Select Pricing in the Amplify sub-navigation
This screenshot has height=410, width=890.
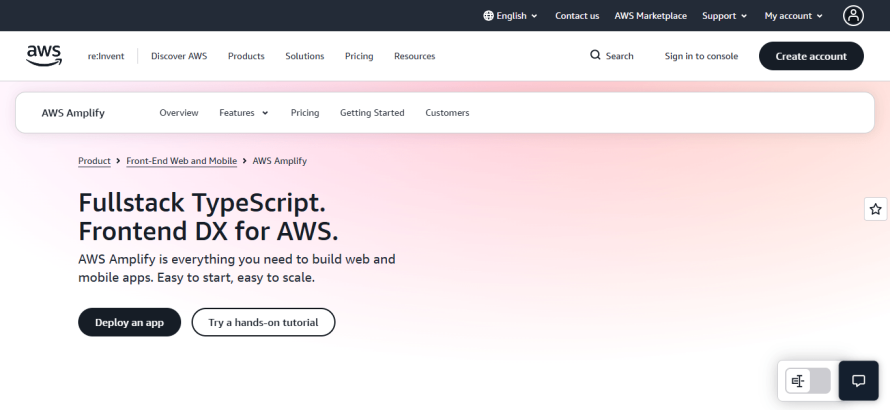click(x=305, y=113)
